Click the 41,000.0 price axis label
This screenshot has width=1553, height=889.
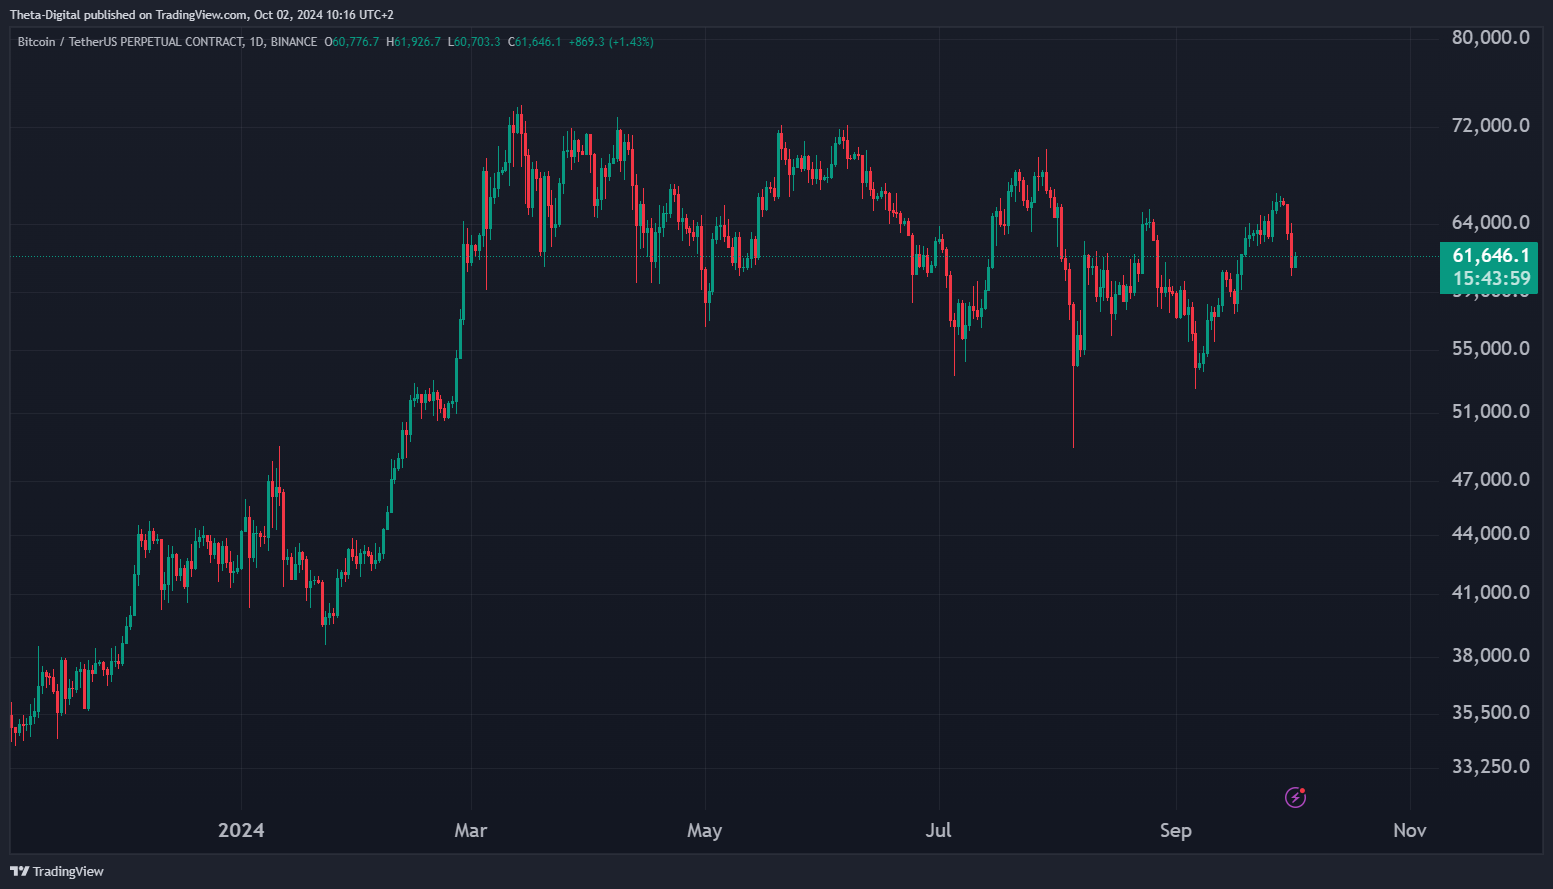tap(1490, 593)
